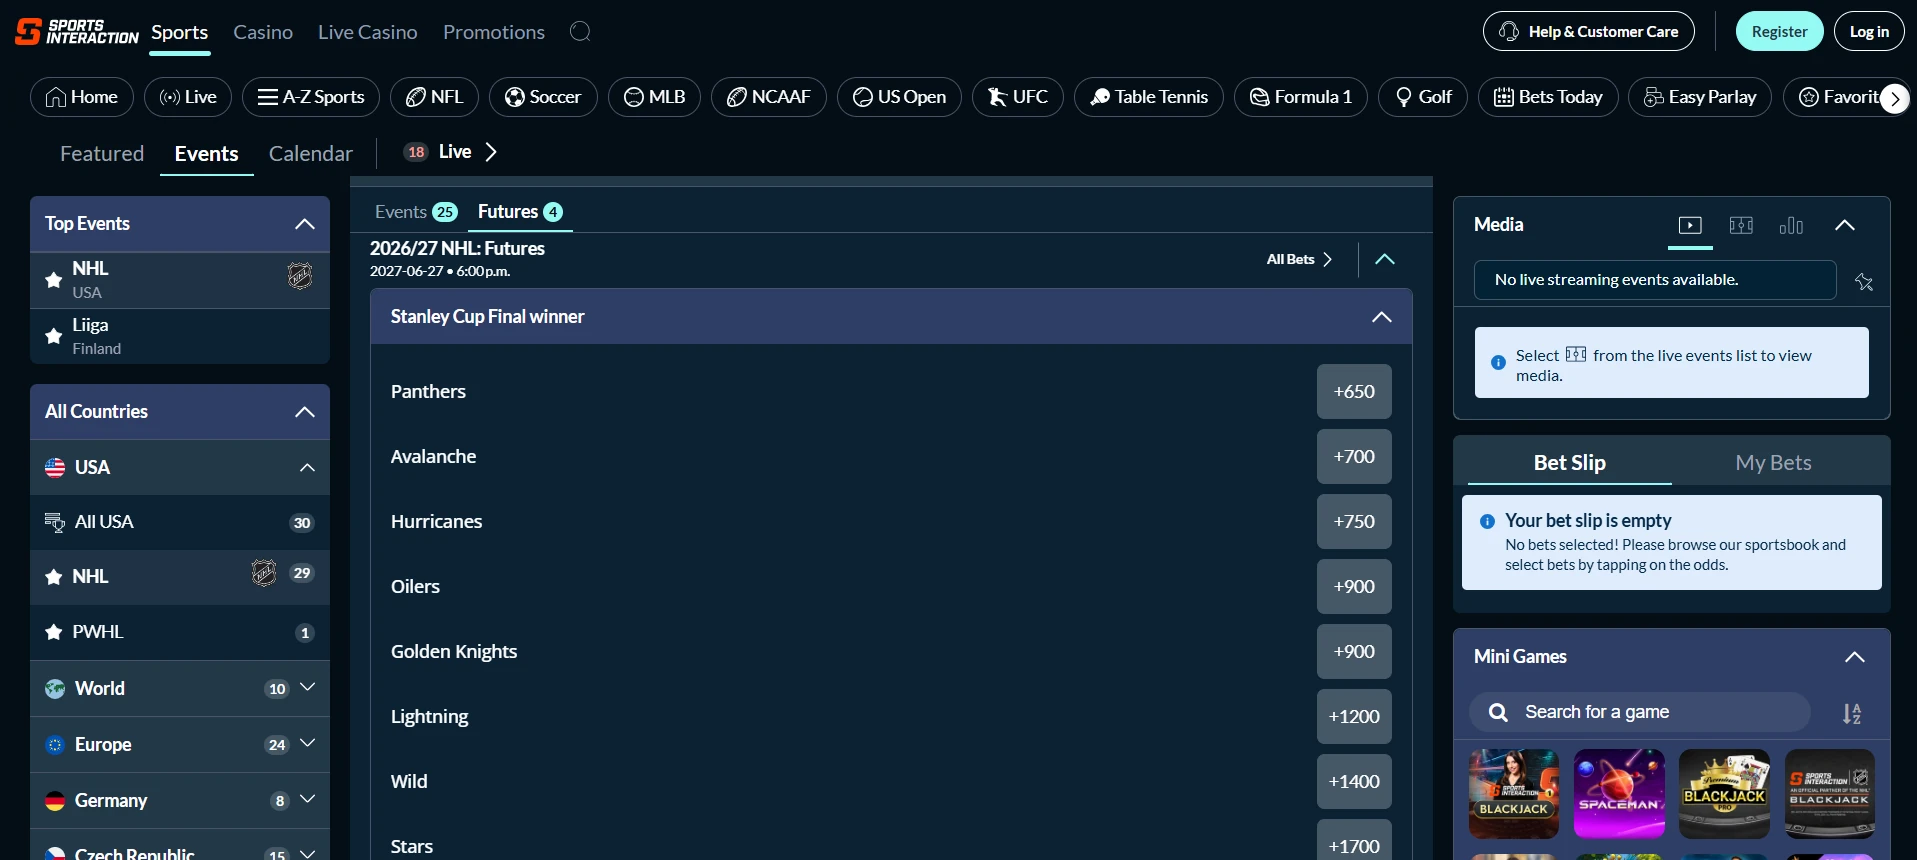1917x860 pixels.
Task: Collapse the Media panel
Action: pyautogui.click(x=1845, y=225)
